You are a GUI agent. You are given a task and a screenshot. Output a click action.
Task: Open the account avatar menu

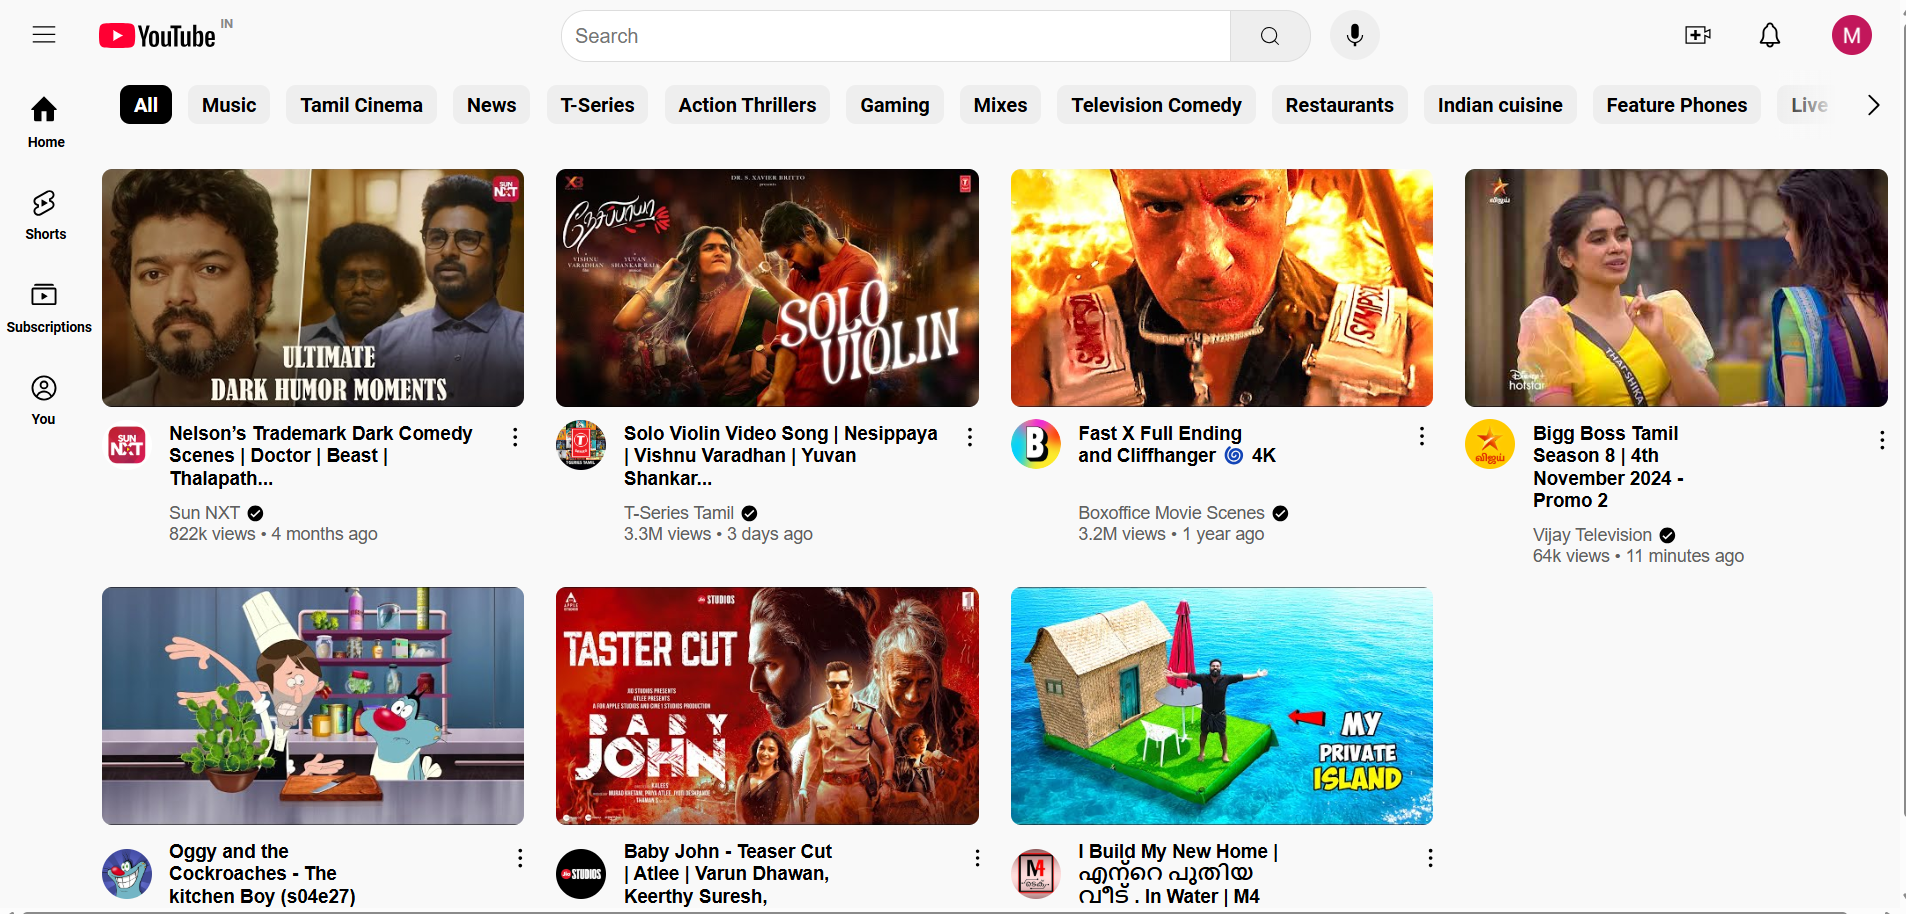click(x=1851, y=36)
